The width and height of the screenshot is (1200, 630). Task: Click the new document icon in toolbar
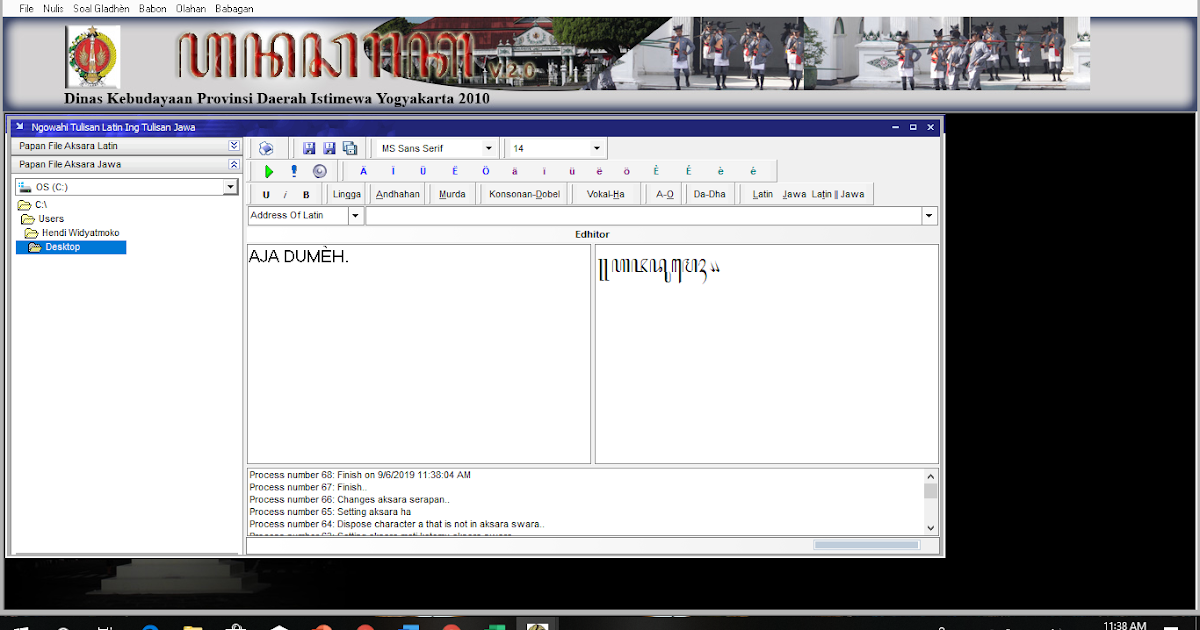tap(266, 148)
